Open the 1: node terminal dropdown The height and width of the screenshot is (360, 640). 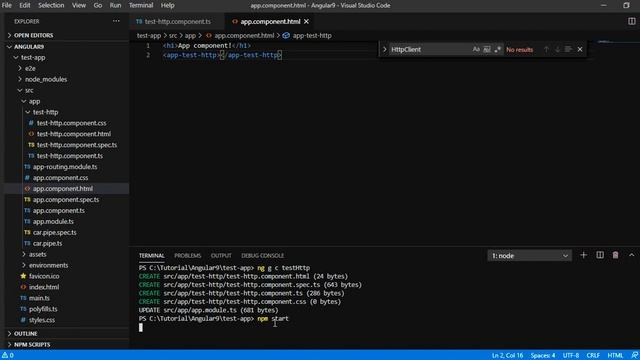pos(529,256)
